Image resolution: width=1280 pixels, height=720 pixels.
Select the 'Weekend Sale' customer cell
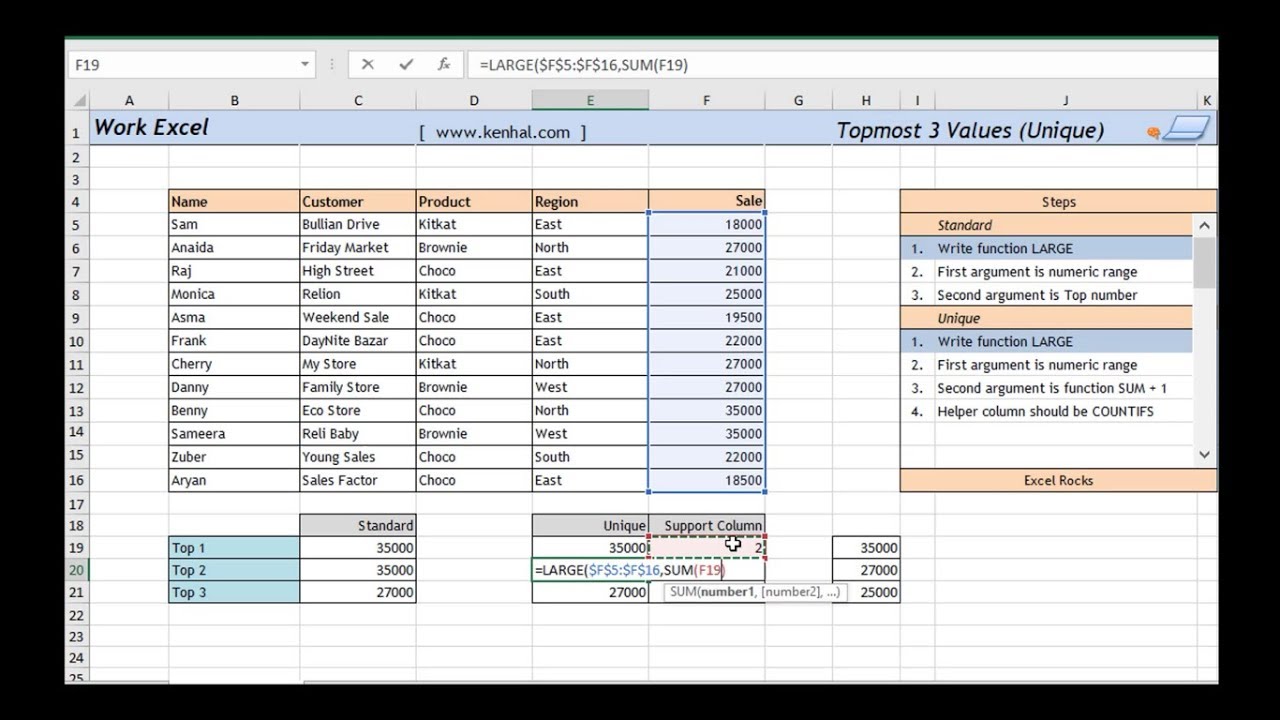point(358,317)
